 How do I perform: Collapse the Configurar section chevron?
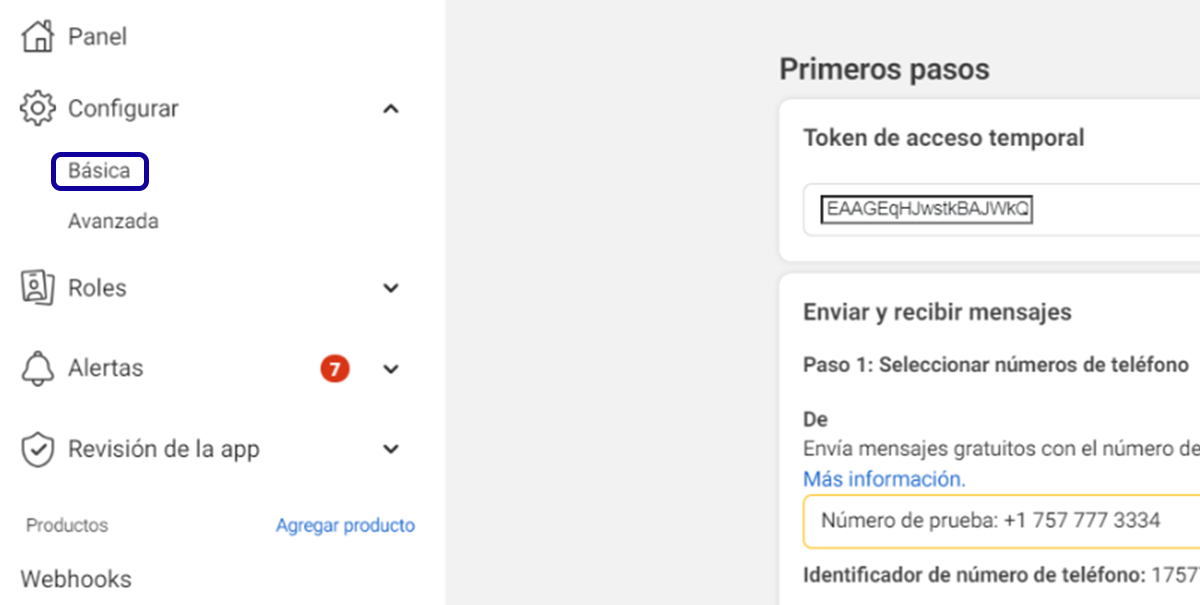tap(391, 108)
